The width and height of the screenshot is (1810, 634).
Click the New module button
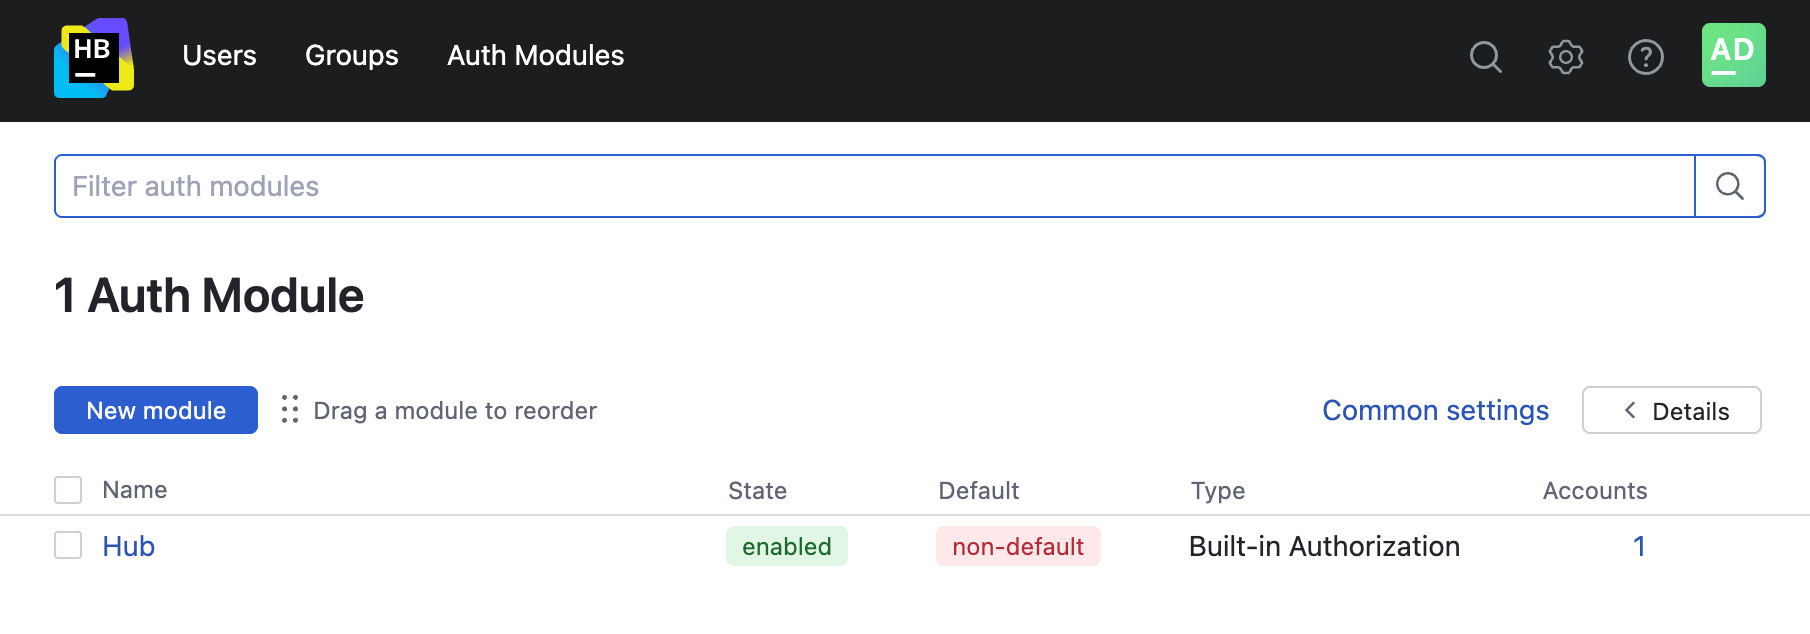tap(156, 410)
